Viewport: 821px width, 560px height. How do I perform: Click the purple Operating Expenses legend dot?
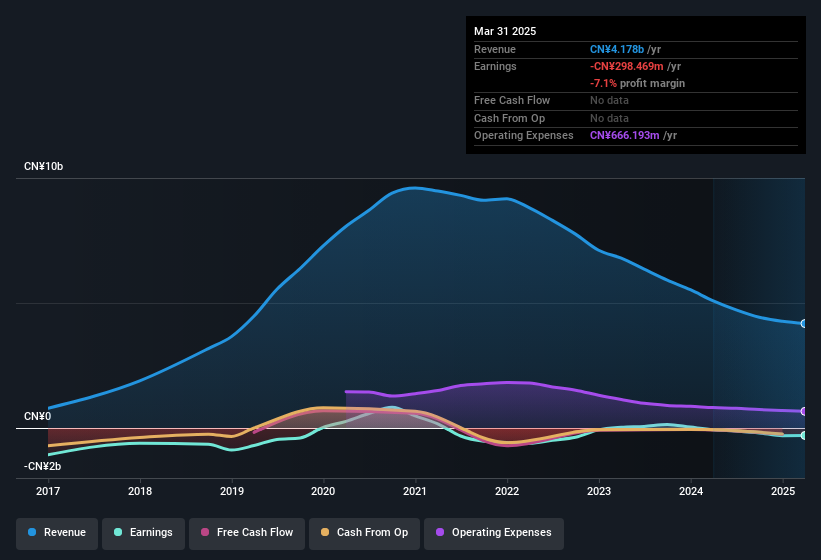tap(440, 532)
